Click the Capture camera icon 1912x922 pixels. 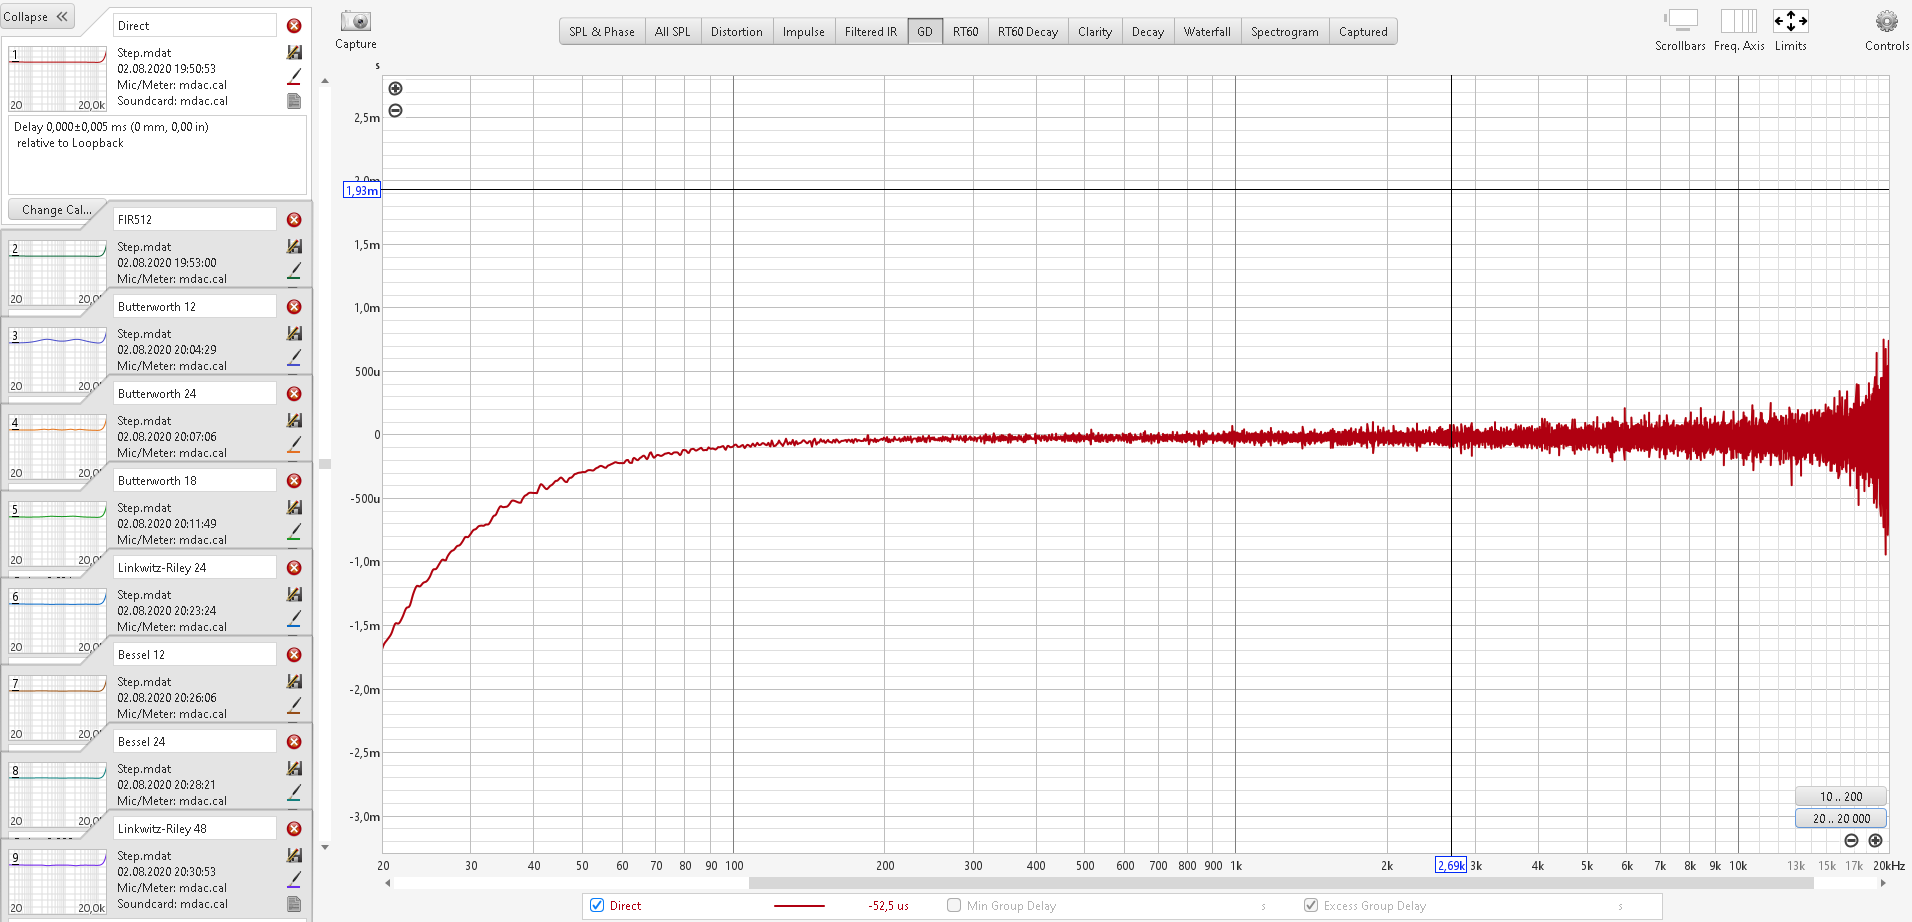355,22
